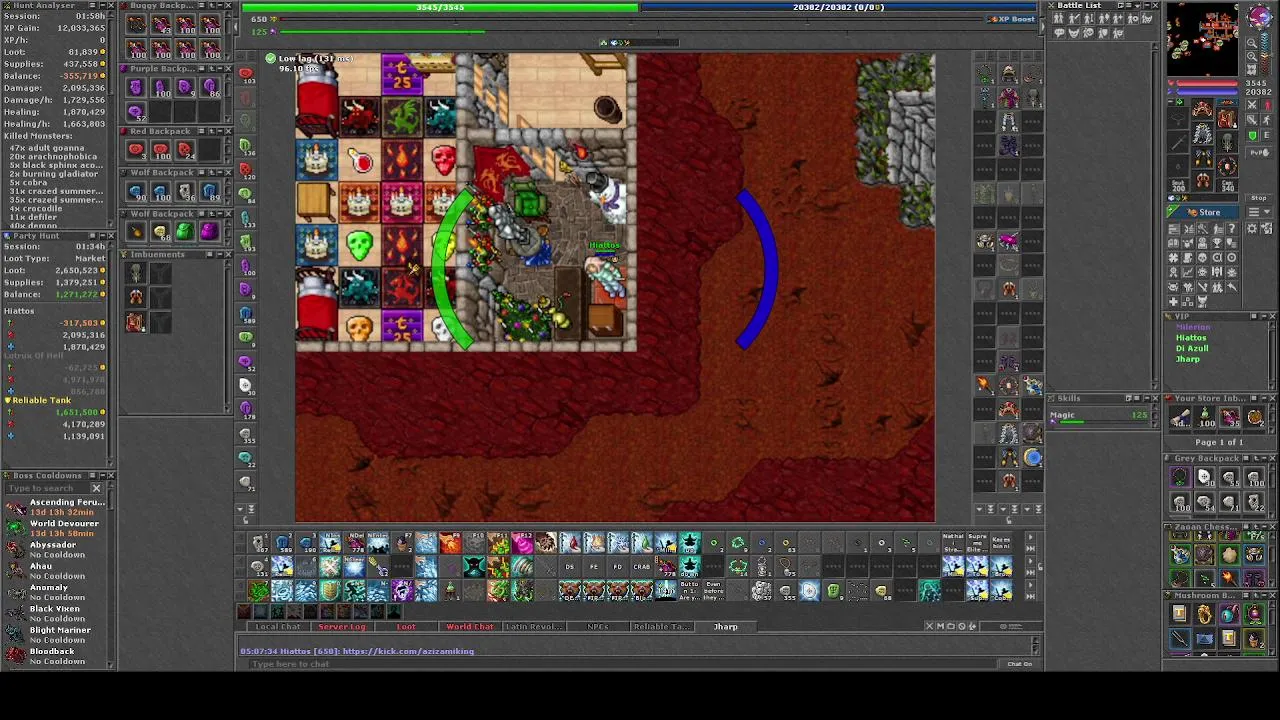The width and height of the screenshot is (1280, 720).
Task: Open the Store button
Action: (1204, 212)
